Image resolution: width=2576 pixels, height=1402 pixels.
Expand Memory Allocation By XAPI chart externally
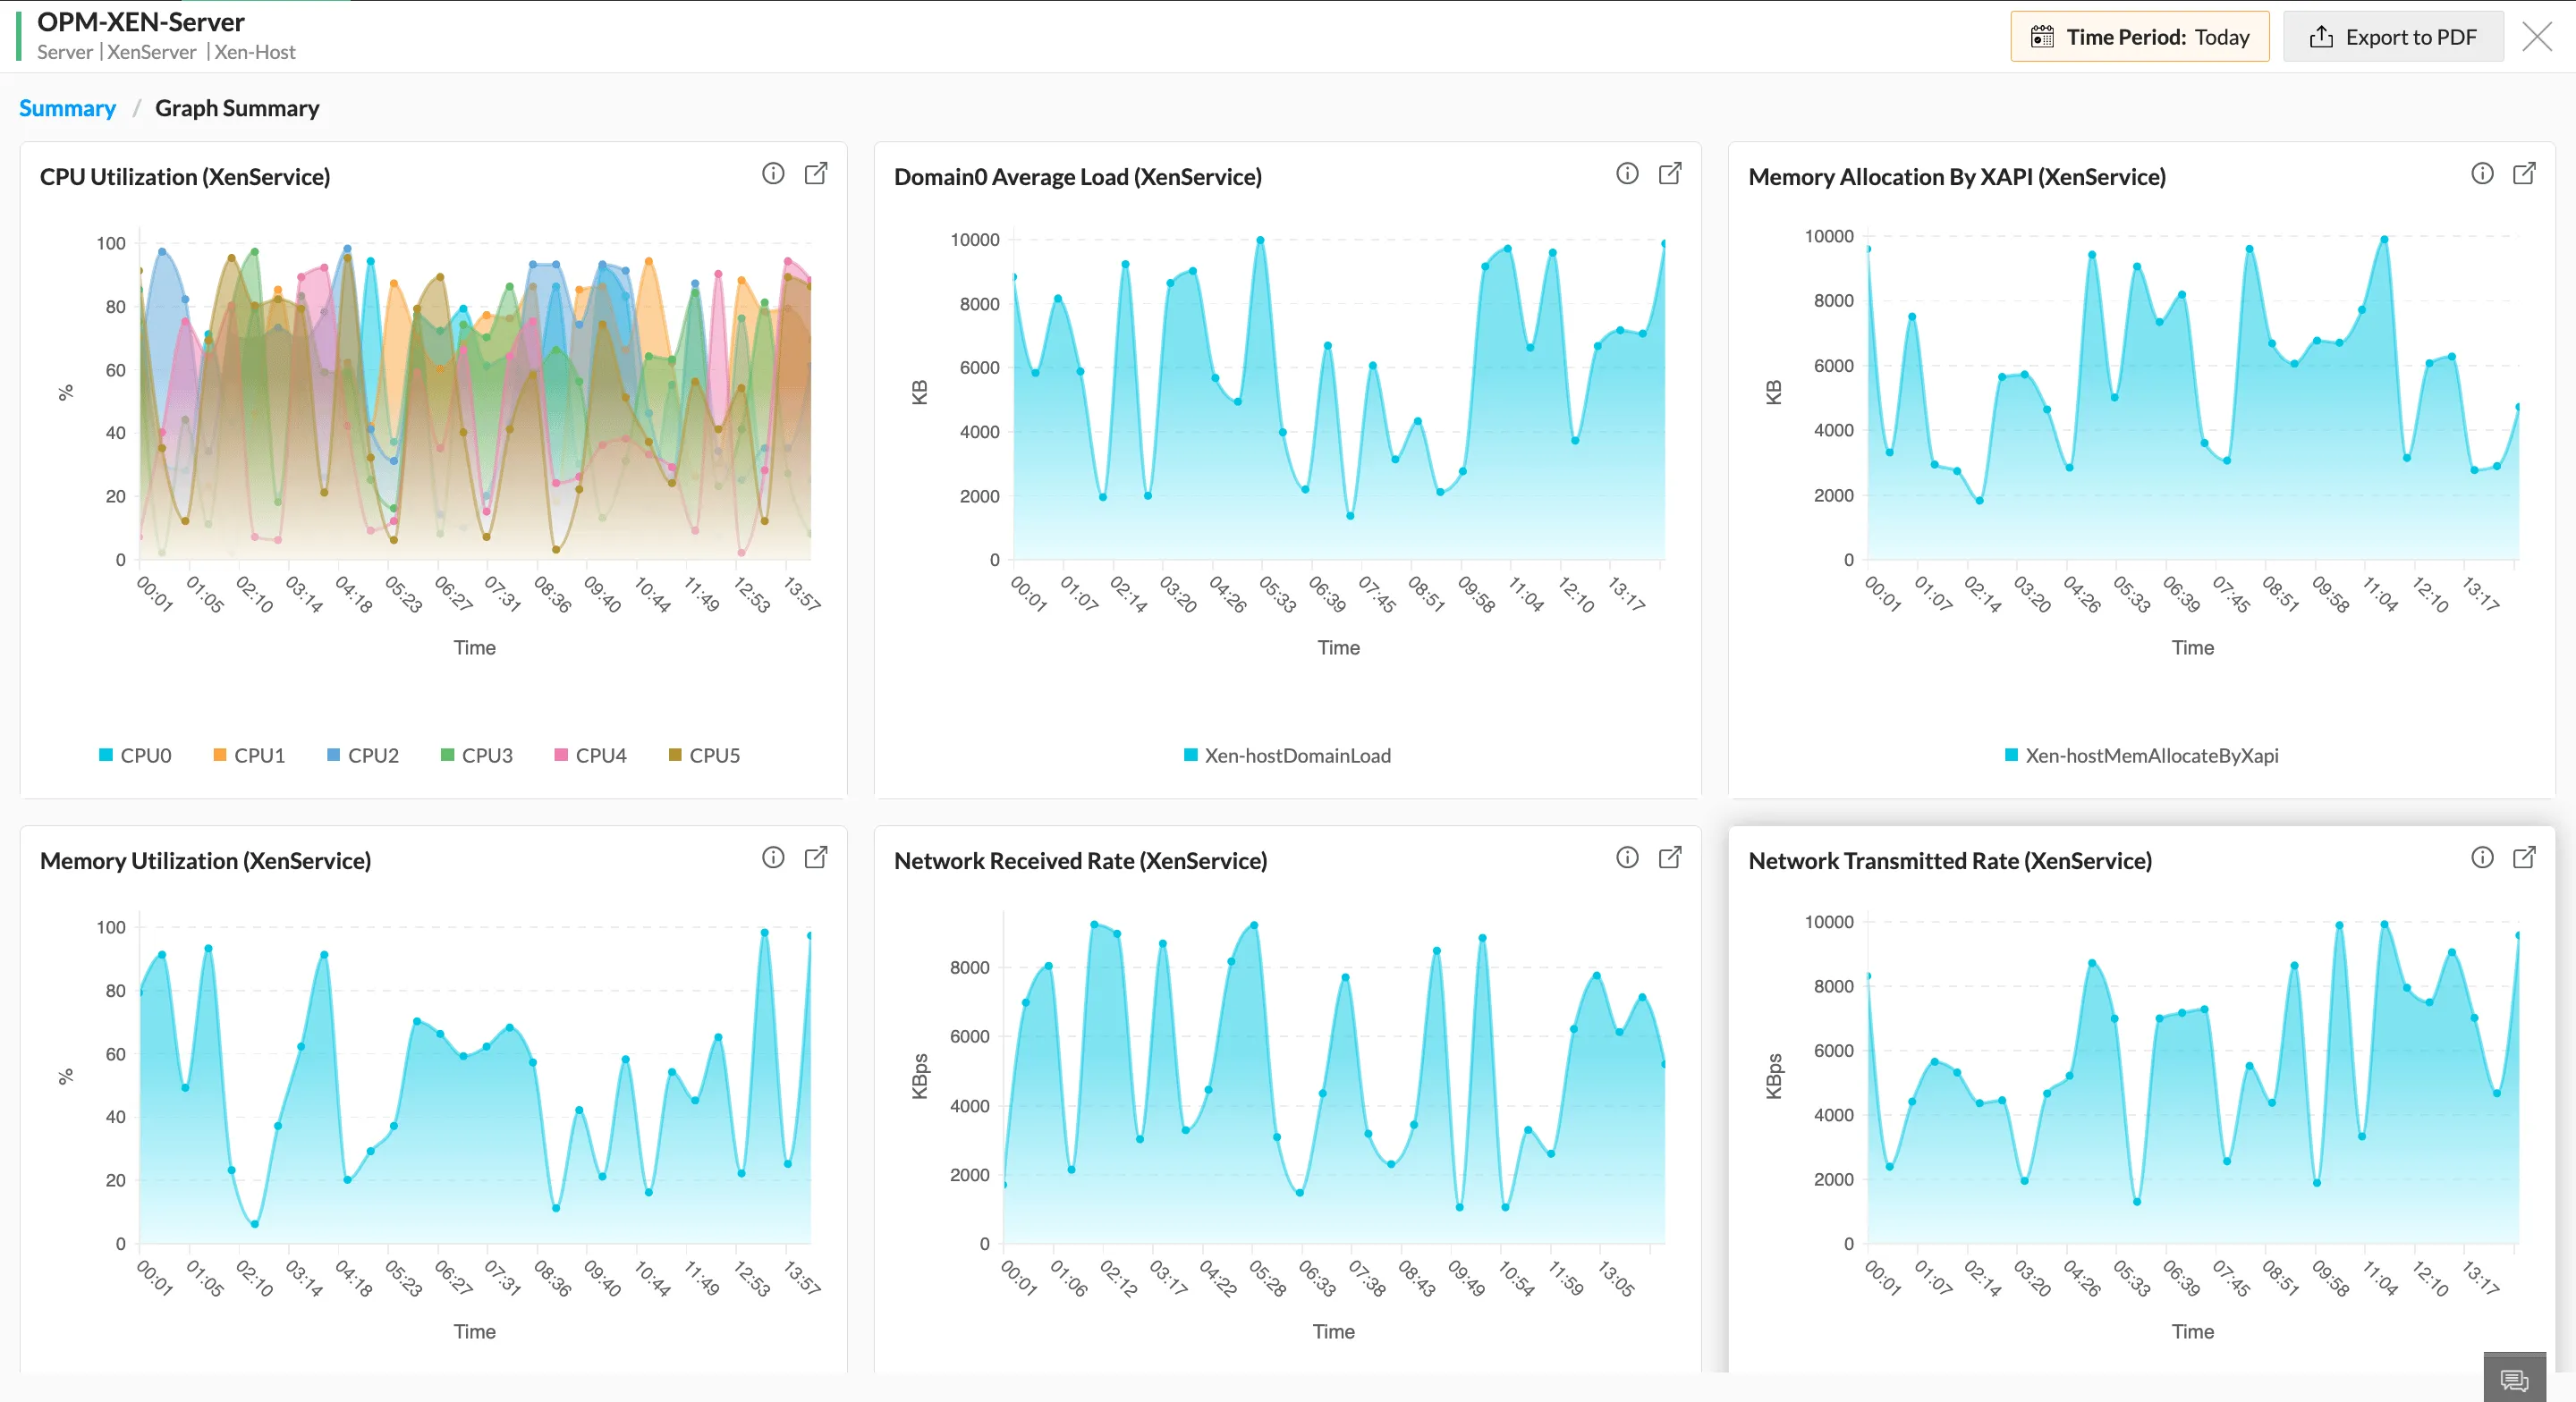coord(2524,173)
